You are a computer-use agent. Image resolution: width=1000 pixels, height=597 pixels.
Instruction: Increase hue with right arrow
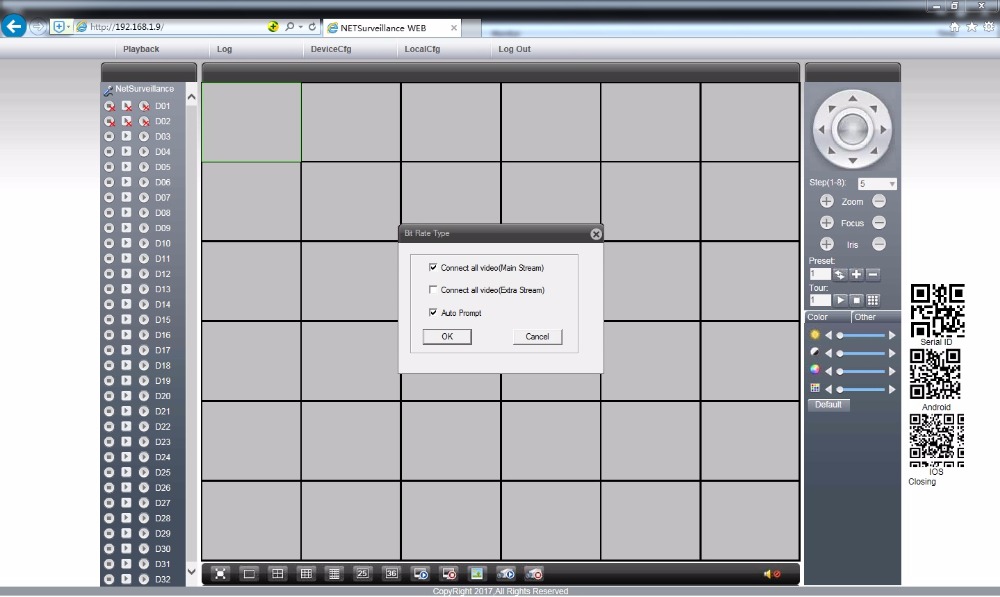(x=892, y=389)
